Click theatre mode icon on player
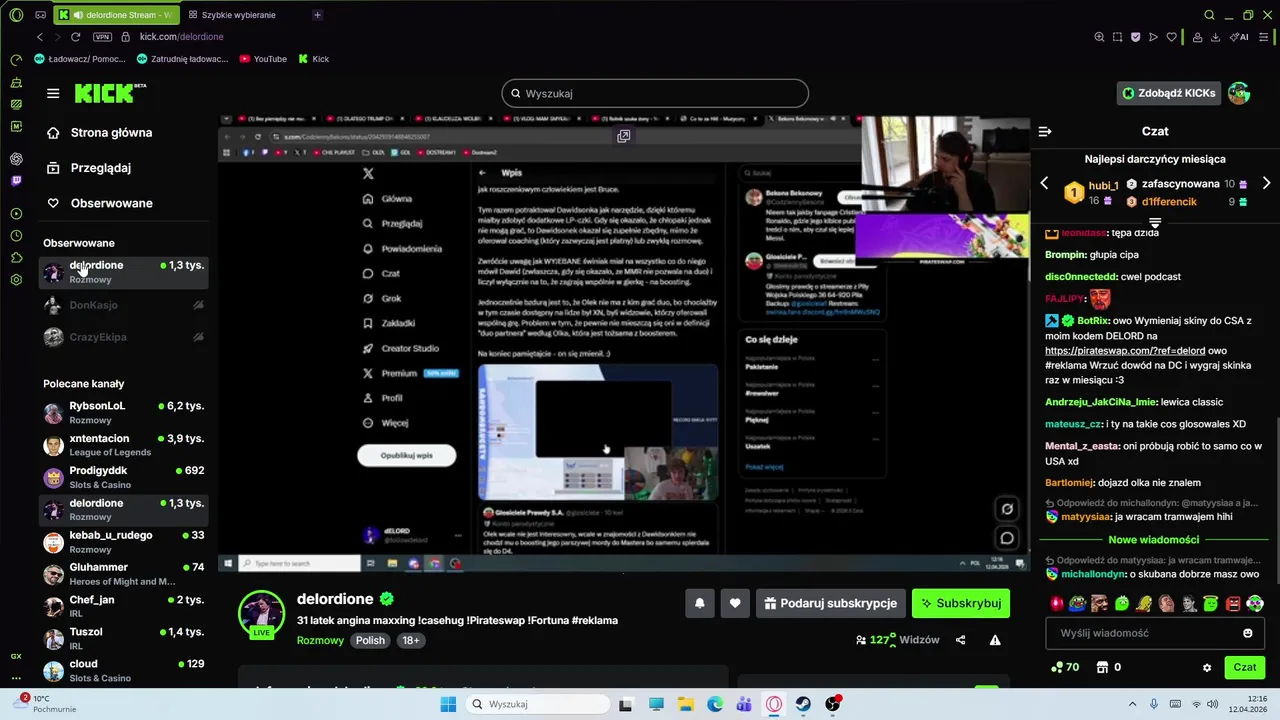Screen dimensions: 1280x720 pyautogui.click(x=1007, y=509)
